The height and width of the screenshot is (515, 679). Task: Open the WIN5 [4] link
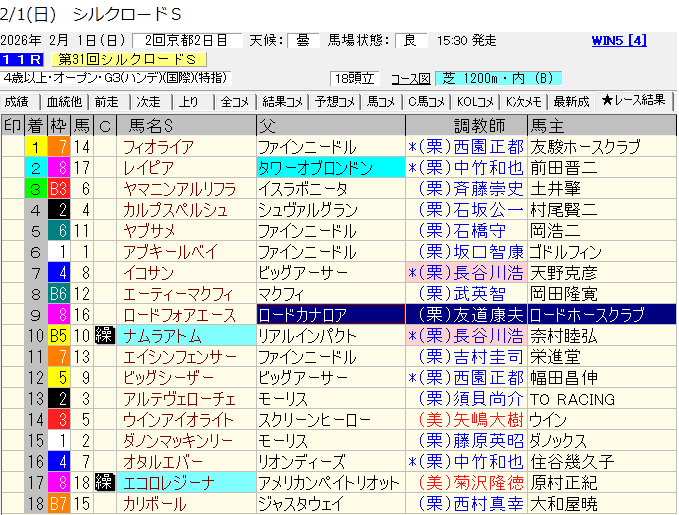tap(619, 41)
